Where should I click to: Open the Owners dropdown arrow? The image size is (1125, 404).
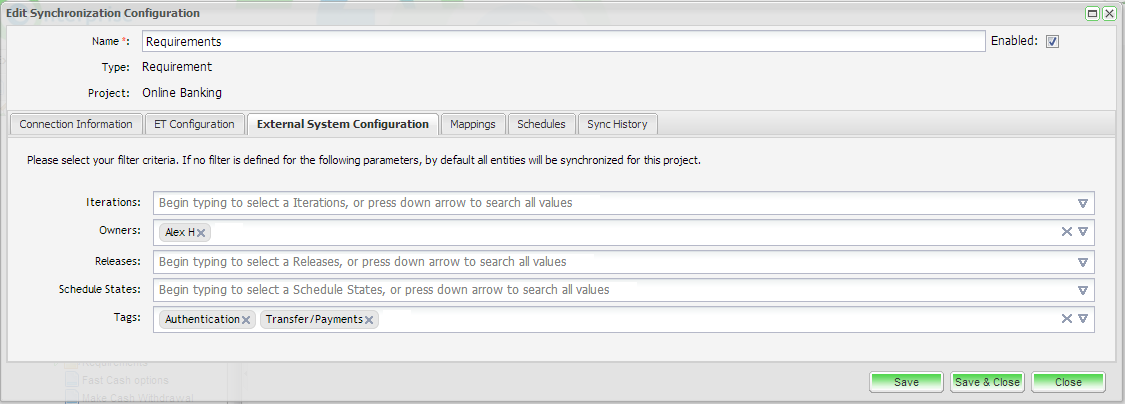[1082, 232]
